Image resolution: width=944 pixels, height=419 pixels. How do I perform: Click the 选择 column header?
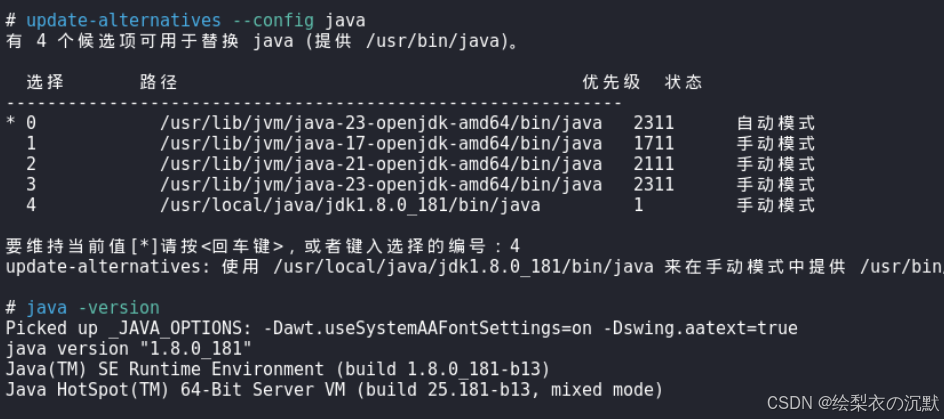45,82
